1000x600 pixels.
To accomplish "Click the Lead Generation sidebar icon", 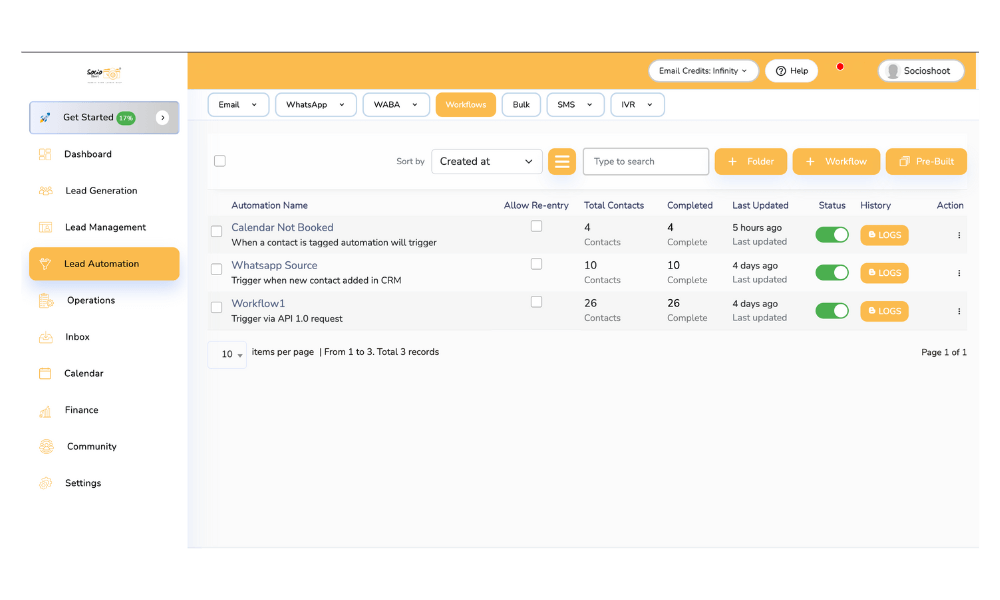I will (45, 191).
